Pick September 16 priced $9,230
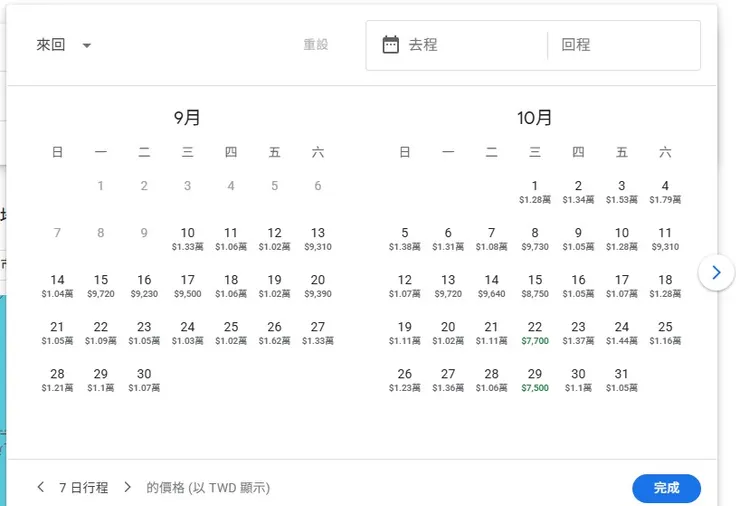740x506 pixels. (144, 285)
